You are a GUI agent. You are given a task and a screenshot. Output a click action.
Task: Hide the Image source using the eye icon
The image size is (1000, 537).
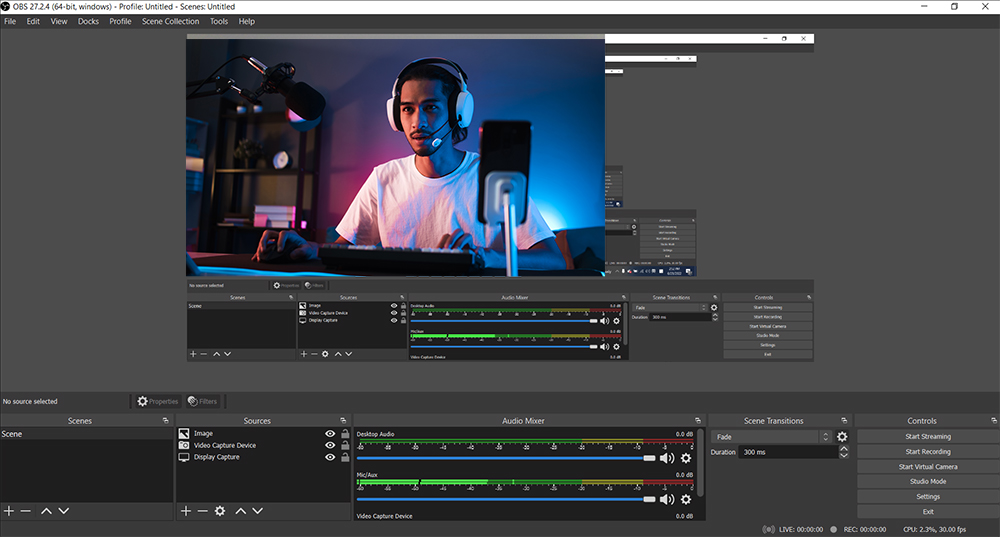point(330,434)
